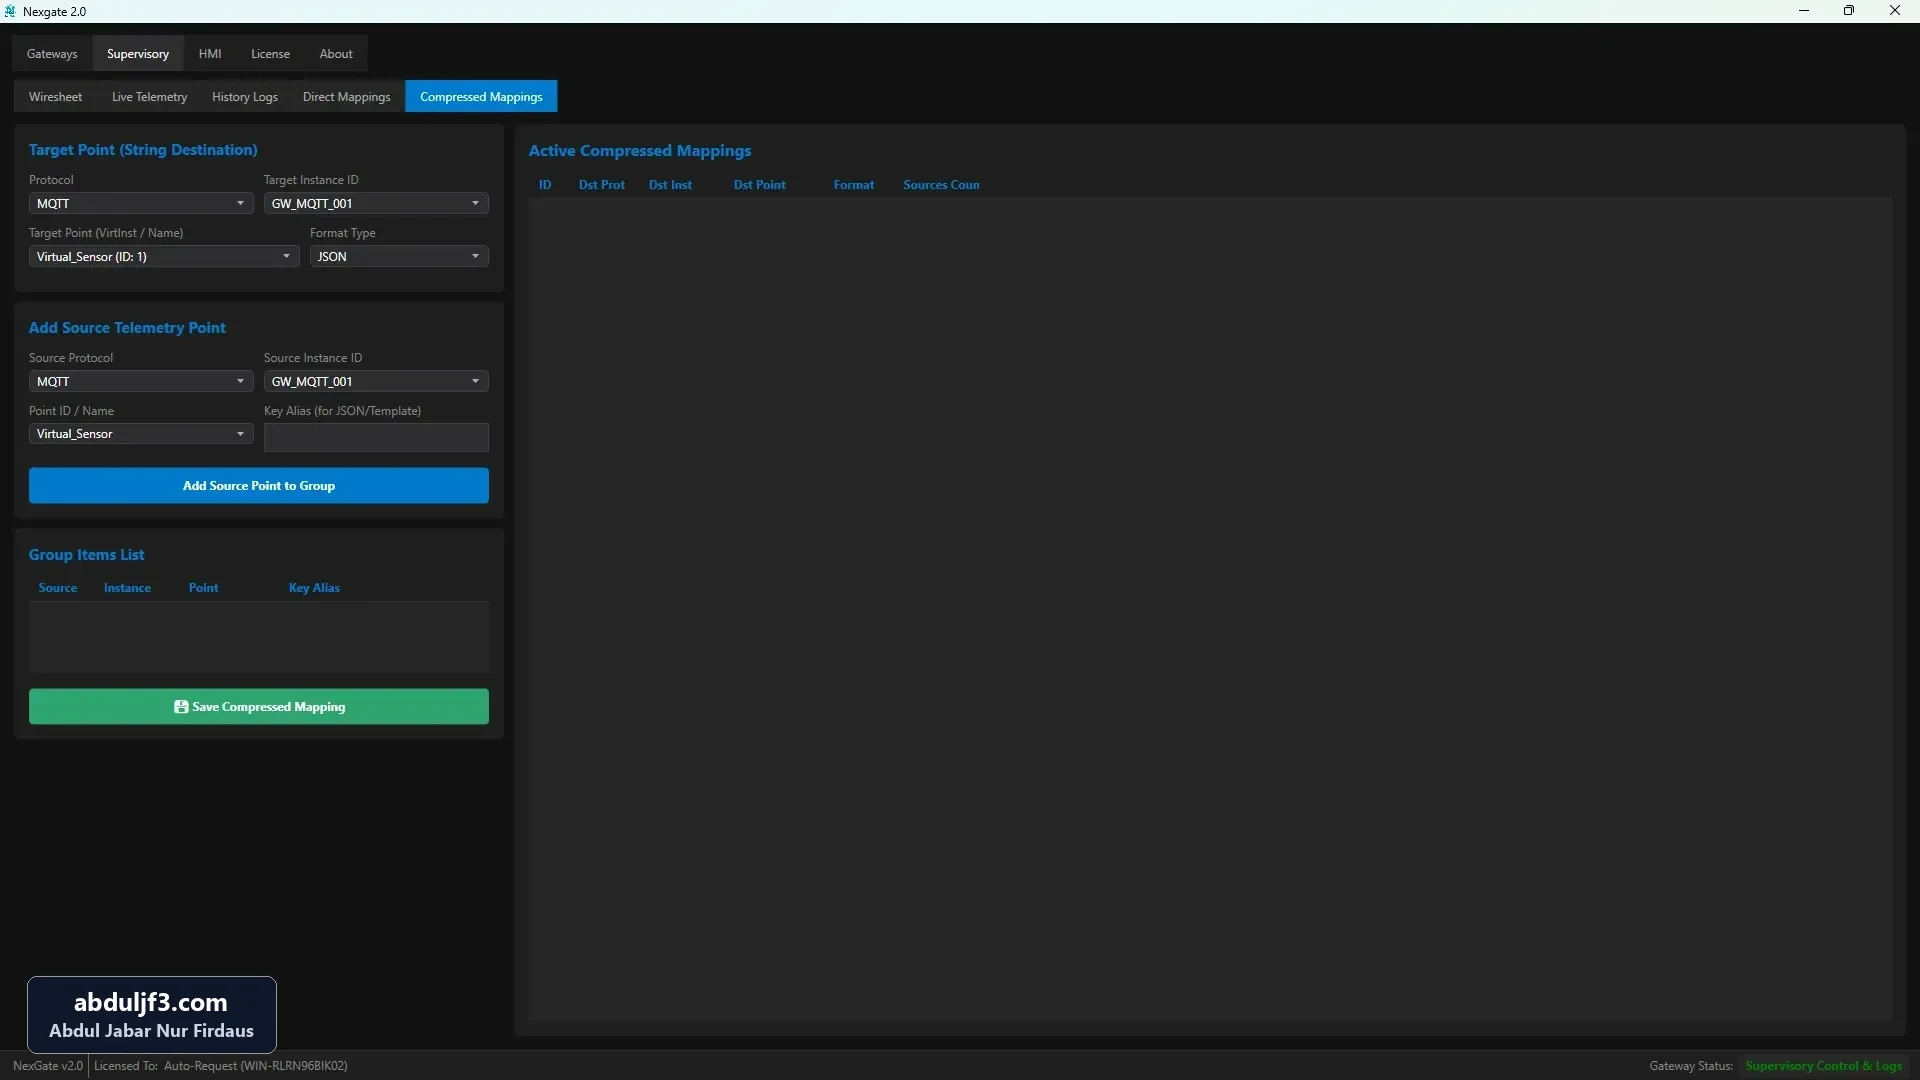The image size is (1920, 1080).
Task: Select the Compressed Mappings sub-tab
Action: (x=481, y=97)
